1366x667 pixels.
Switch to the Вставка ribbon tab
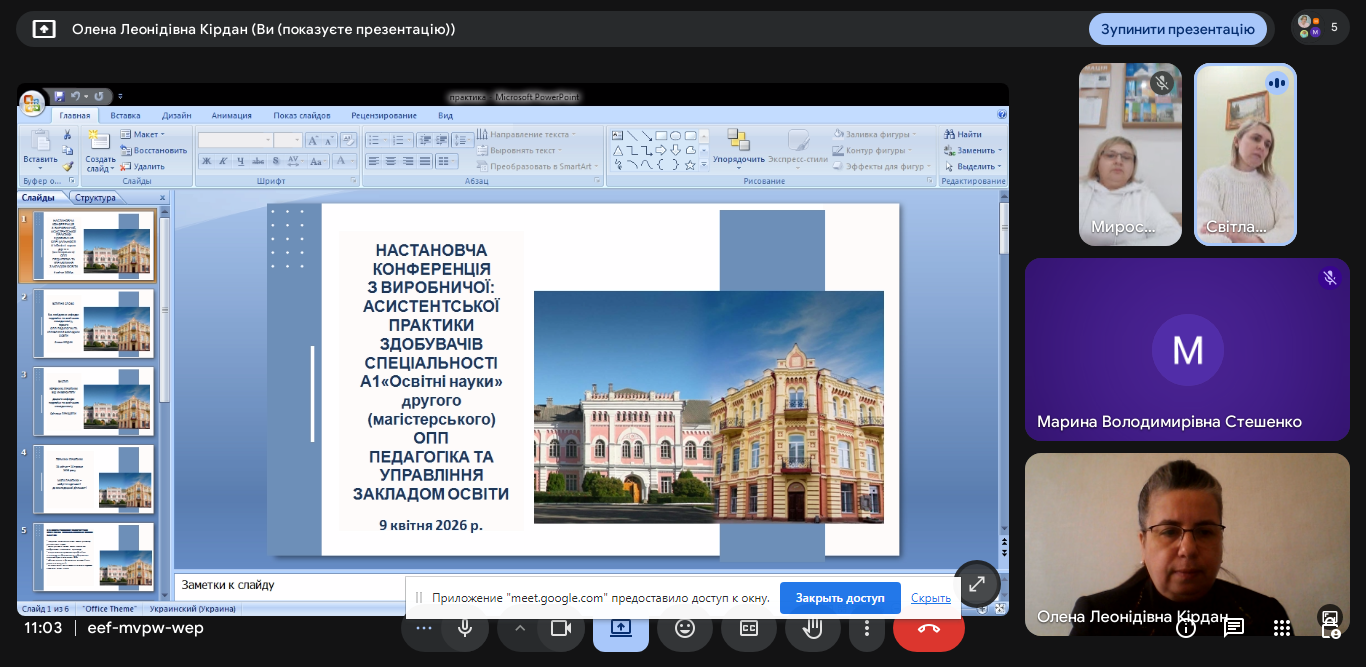coord(125,115)
